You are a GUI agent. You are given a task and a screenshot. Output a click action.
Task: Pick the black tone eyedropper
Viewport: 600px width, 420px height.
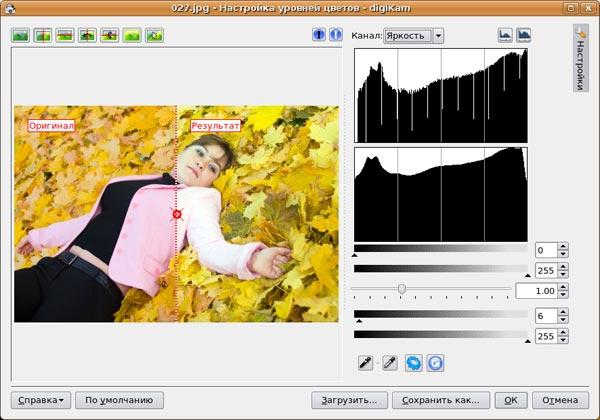click(366, 363)
